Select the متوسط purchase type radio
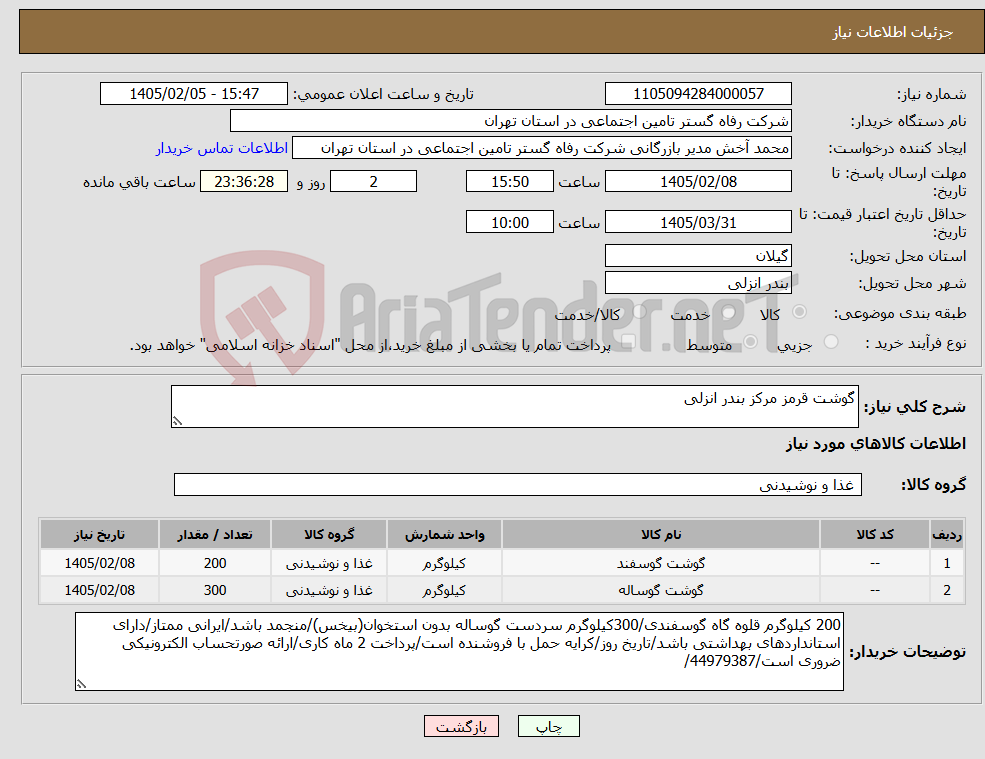 (750, 342)
